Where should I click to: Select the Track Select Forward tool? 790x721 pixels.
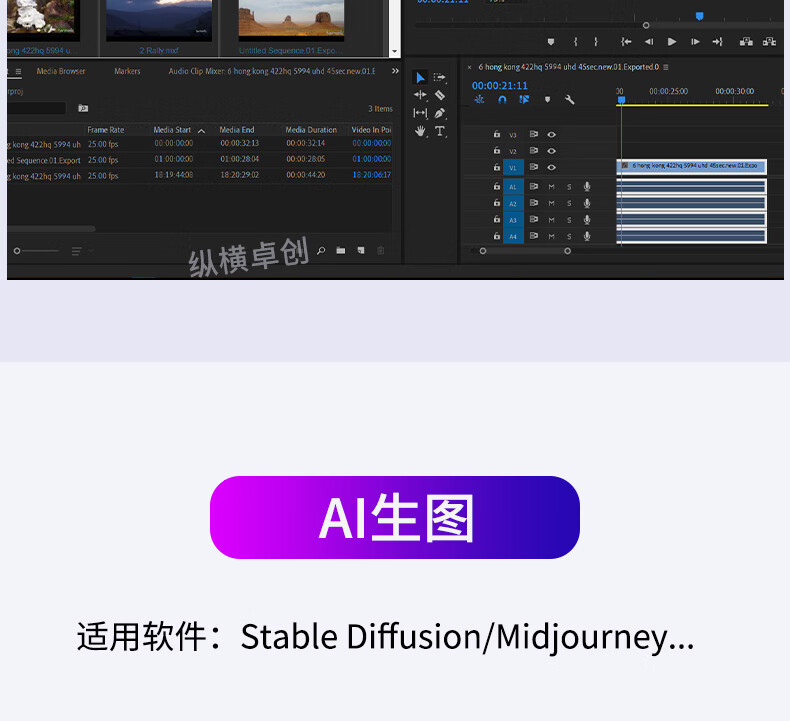tap(439, 77)
